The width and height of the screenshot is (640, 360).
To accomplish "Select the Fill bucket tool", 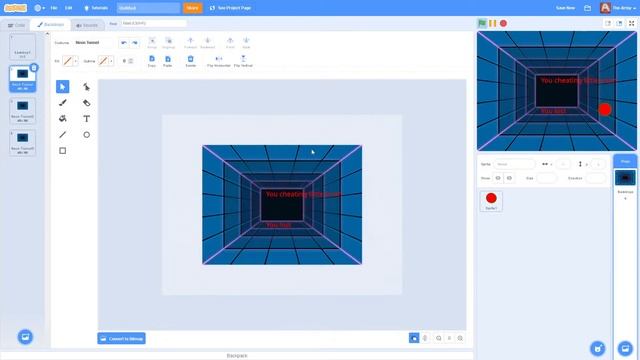I will click(62, 118).
